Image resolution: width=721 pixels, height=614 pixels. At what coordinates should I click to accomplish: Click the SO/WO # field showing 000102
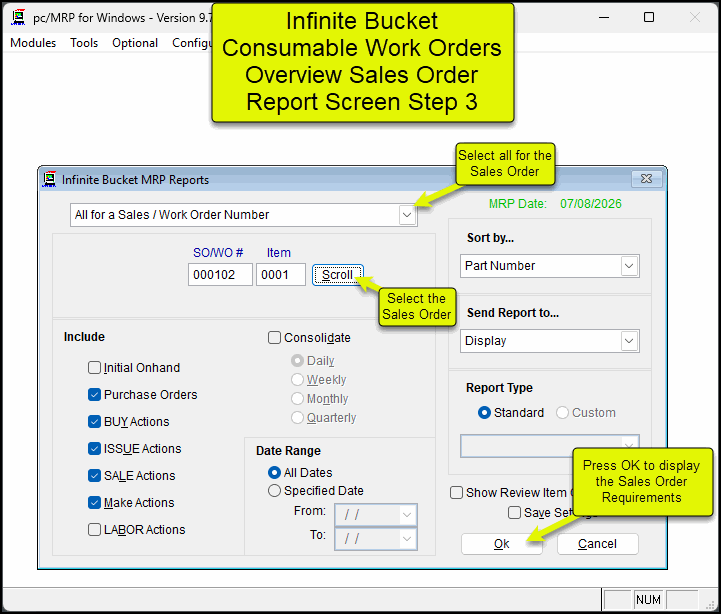pyautogui.click(x=220, y=275)
